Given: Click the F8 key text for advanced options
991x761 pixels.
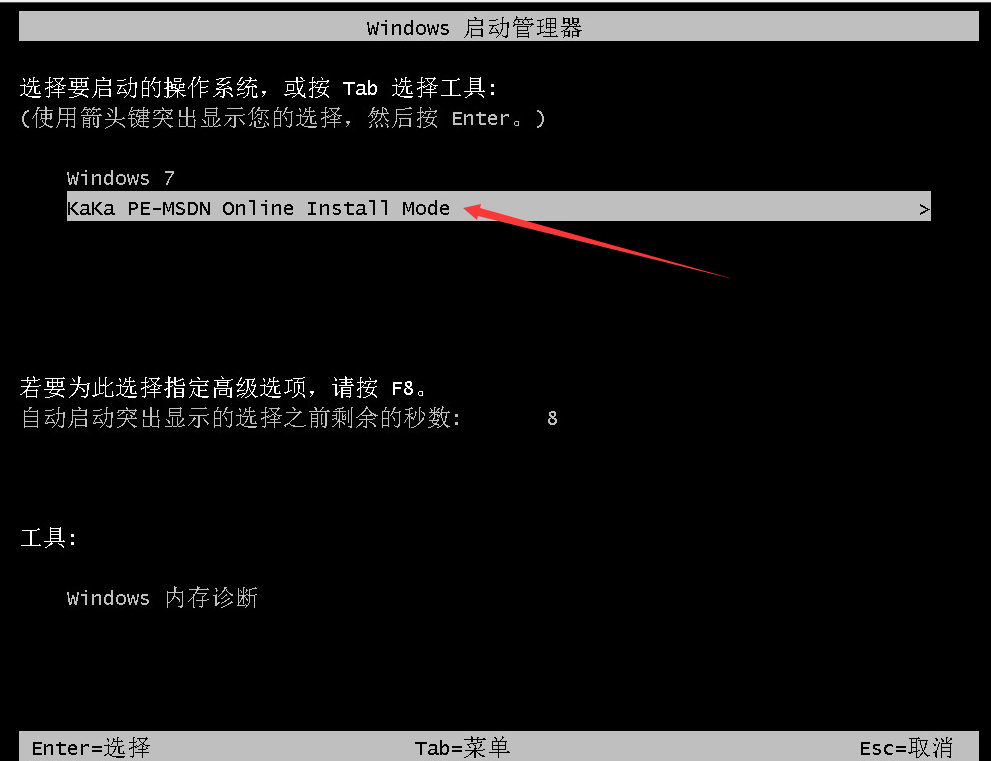Looking at the screenshot, I should [x=403, y=387].
